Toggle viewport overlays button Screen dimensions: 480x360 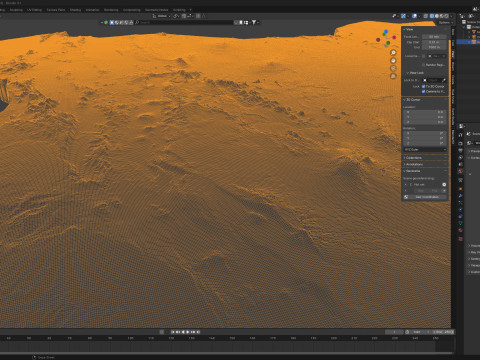click(415, 16)
